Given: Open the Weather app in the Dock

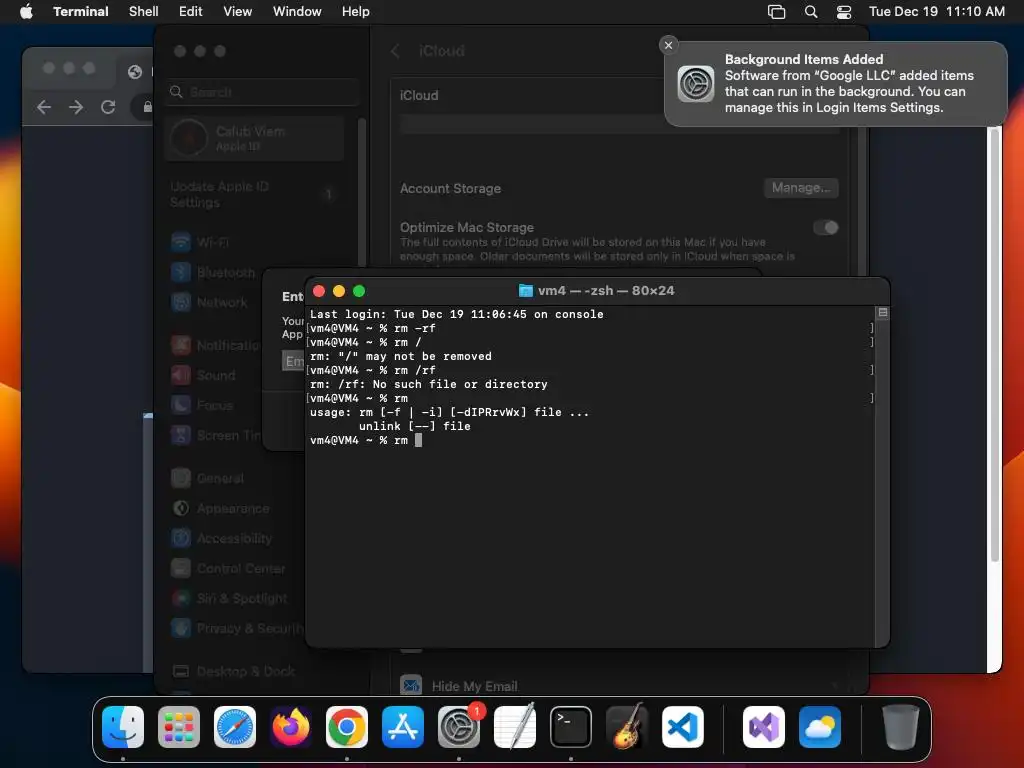Looking at the screenshot, I should [x=820, y=727].
